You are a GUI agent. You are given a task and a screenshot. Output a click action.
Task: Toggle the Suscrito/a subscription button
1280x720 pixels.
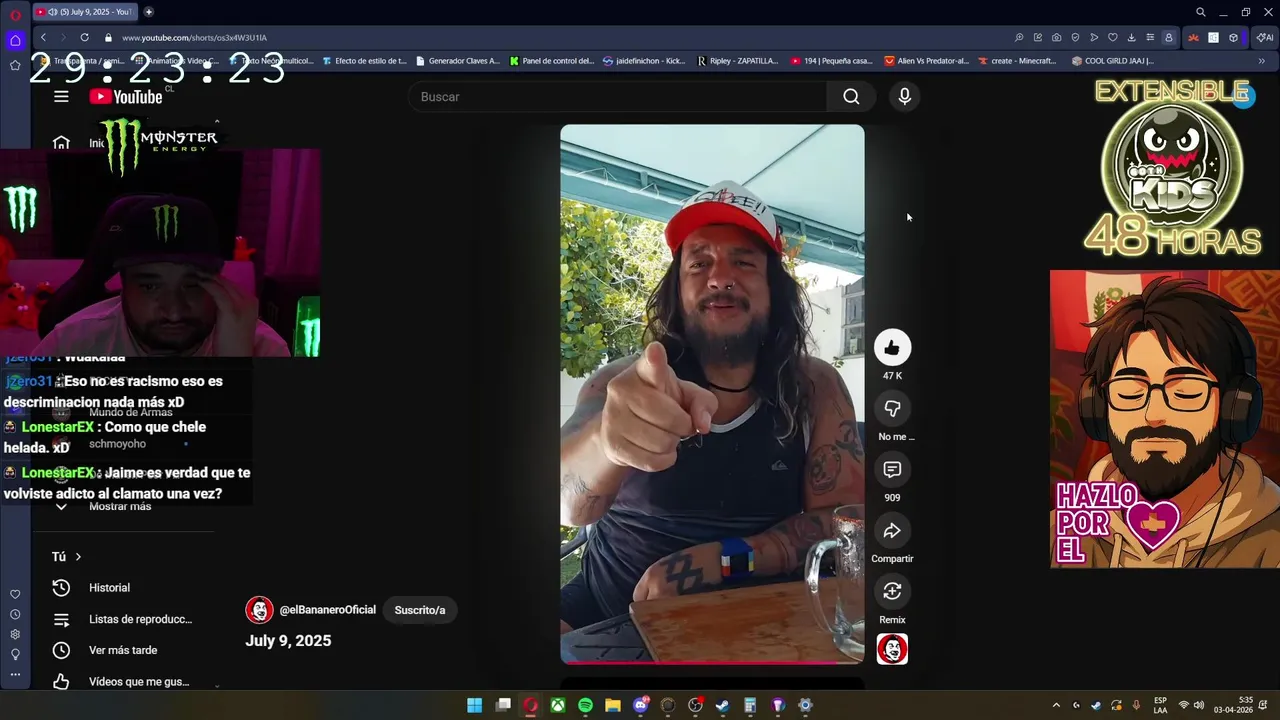pyautogui.click(x=420, y=610)
